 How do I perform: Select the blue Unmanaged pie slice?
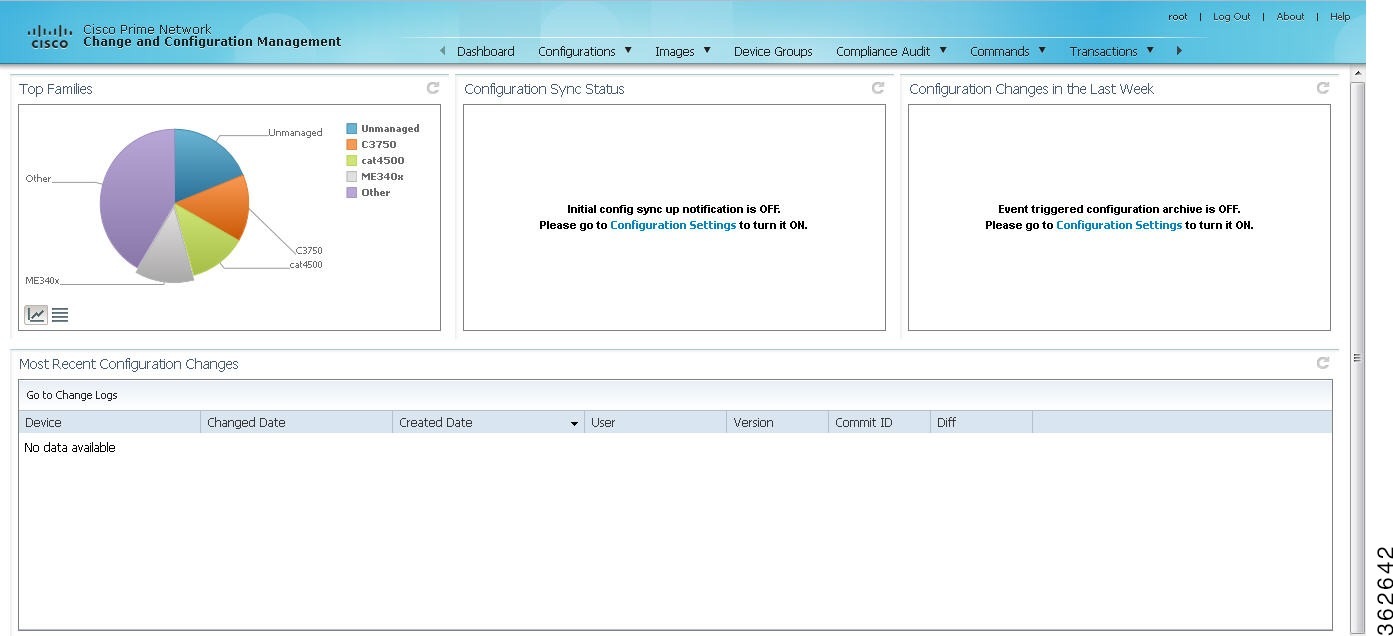[203, 163]
